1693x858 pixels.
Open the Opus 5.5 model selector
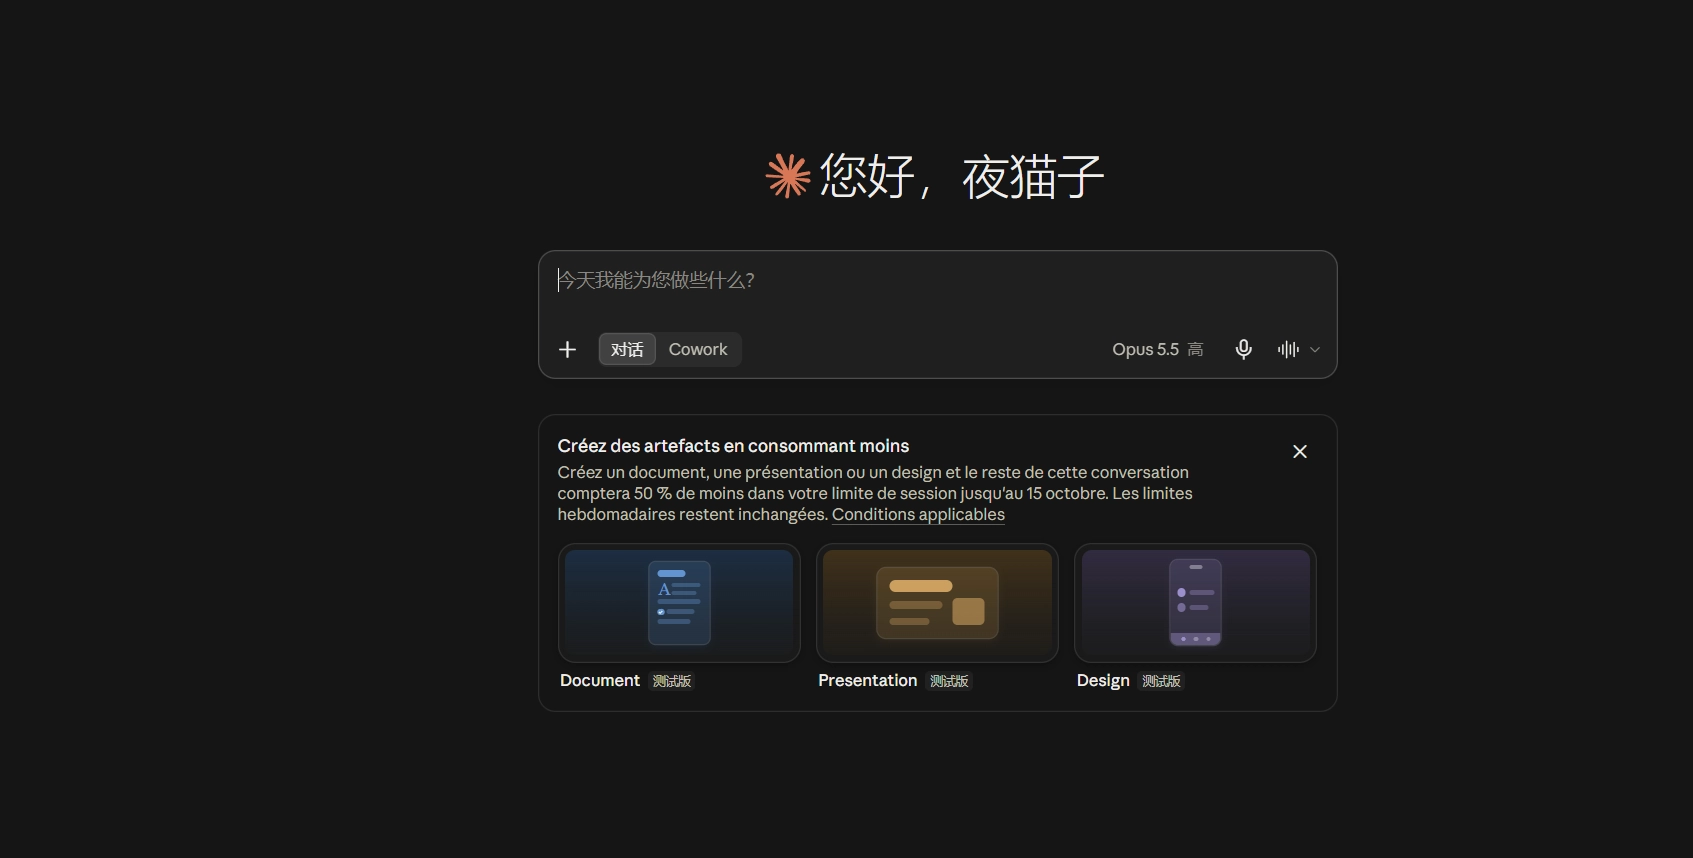(x=1158, y=349)
